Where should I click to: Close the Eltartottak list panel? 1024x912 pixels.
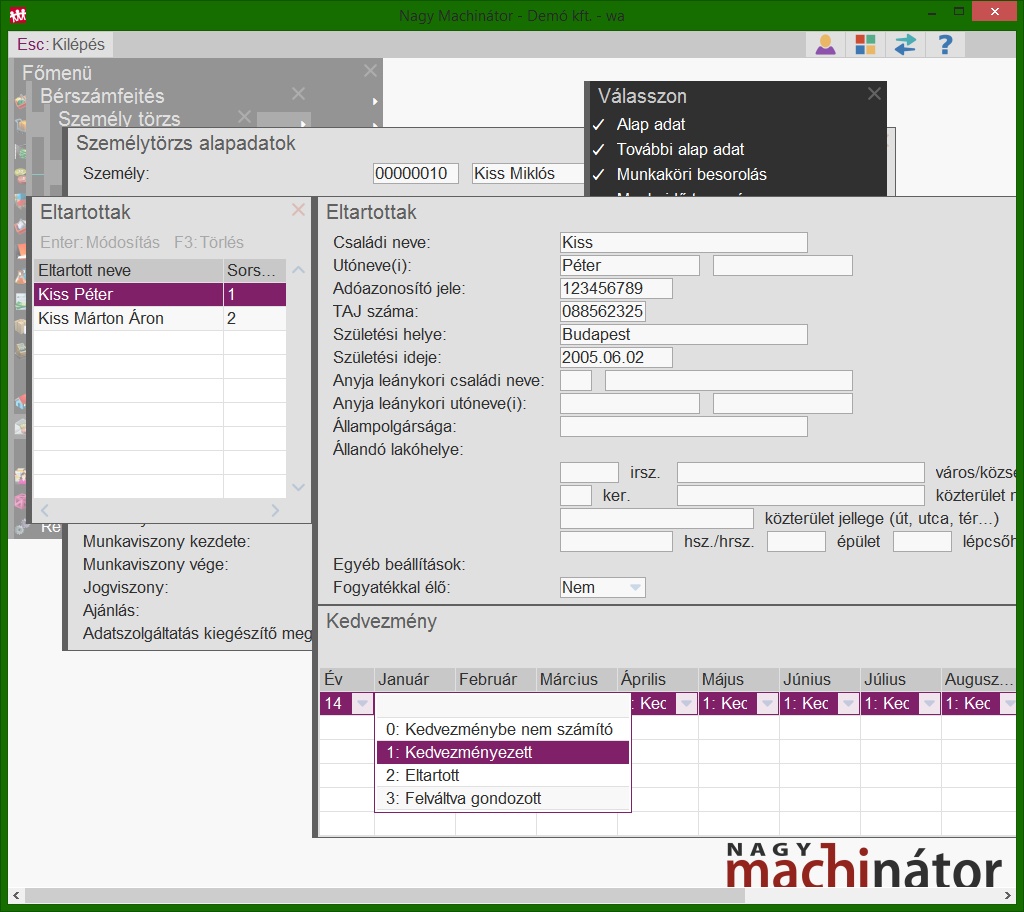(298, 210)
